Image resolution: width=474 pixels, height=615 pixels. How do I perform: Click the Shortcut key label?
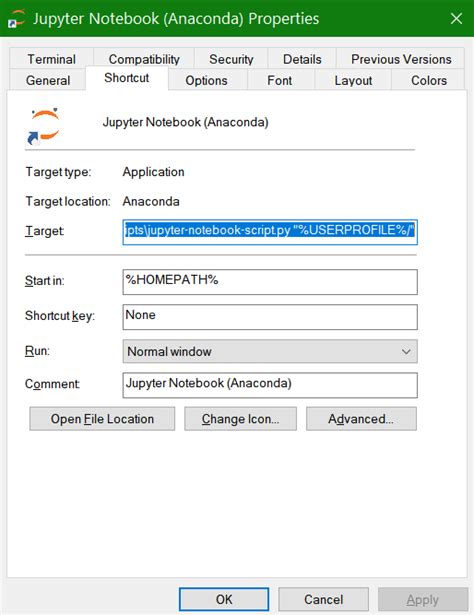[x=60, y=316]
